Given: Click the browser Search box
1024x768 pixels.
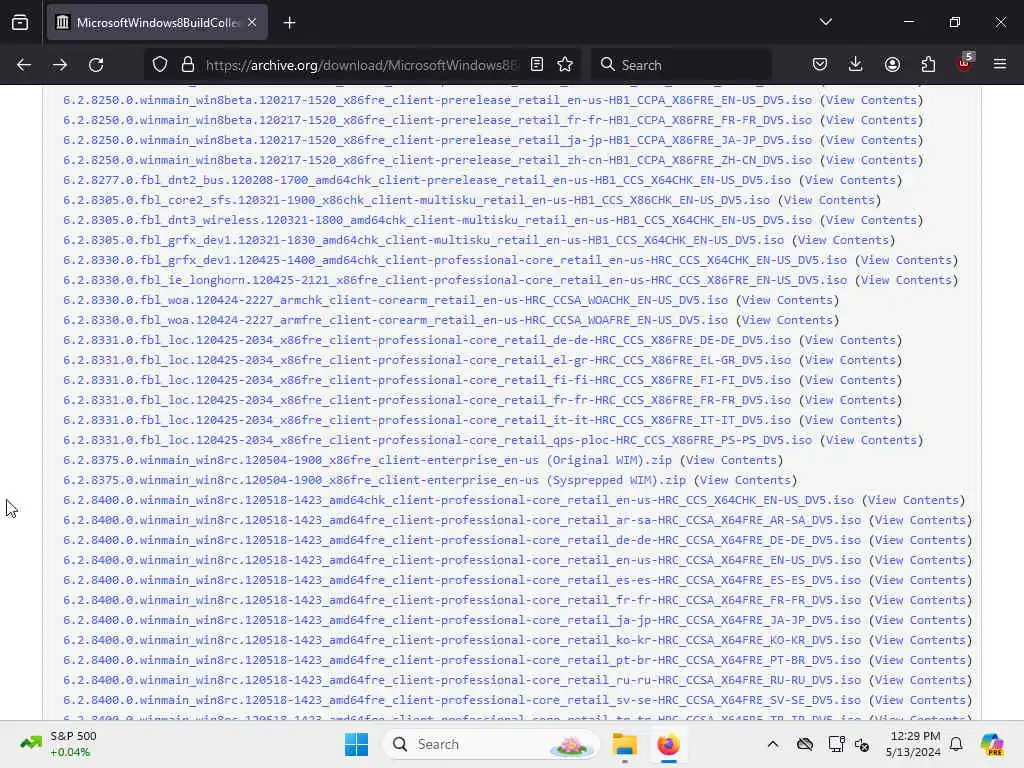Looking at the screenshot, I should pos(681,65).
